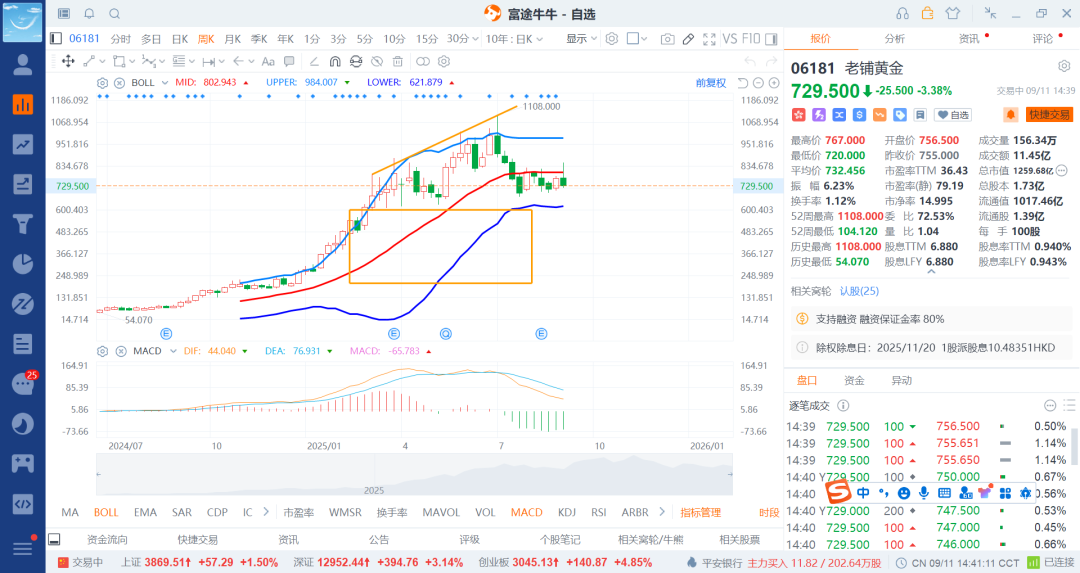This screenshot has width=1080, height=573.
Task: Open 指标管理 indicator management
Action: pos(700,512)
